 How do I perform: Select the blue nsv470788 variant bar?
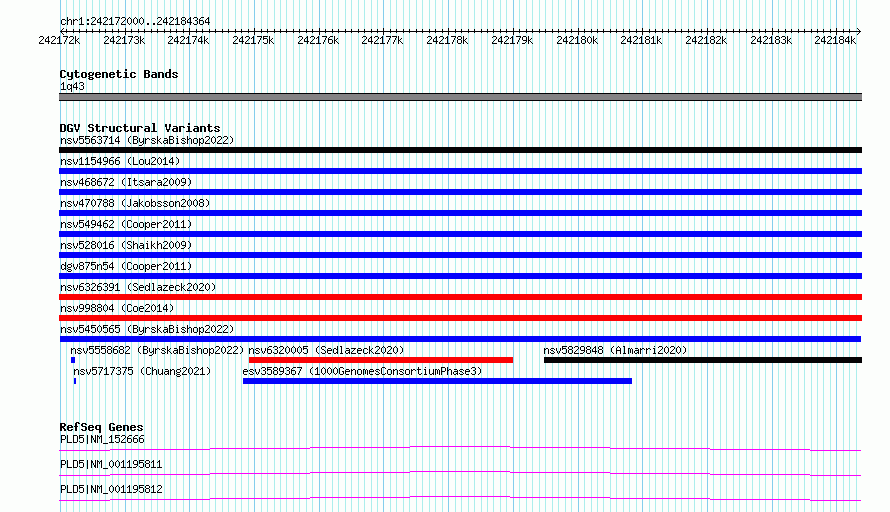pyautogui.click(x=460, y=213)
